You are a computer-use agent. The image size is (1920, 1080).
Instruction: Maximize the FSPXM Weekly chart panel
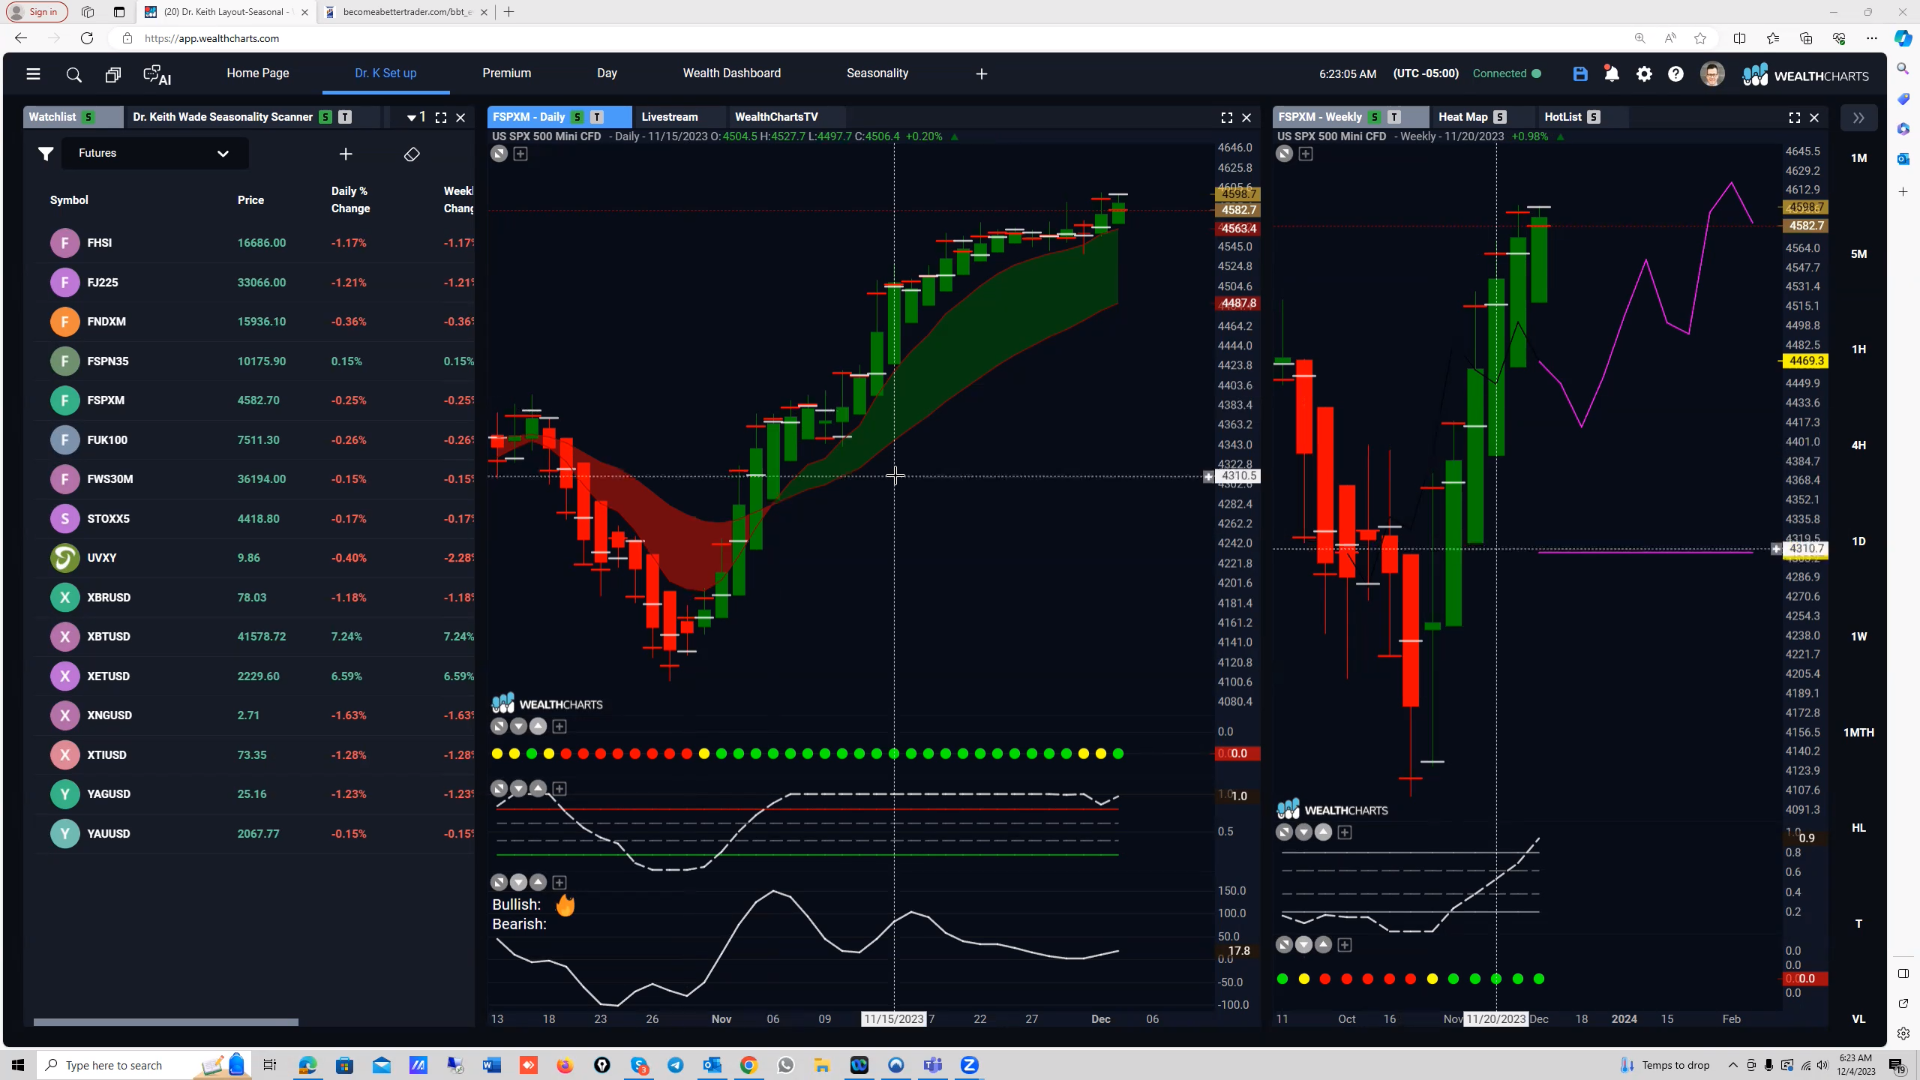pyautogui.click(x=1795, y=118)
